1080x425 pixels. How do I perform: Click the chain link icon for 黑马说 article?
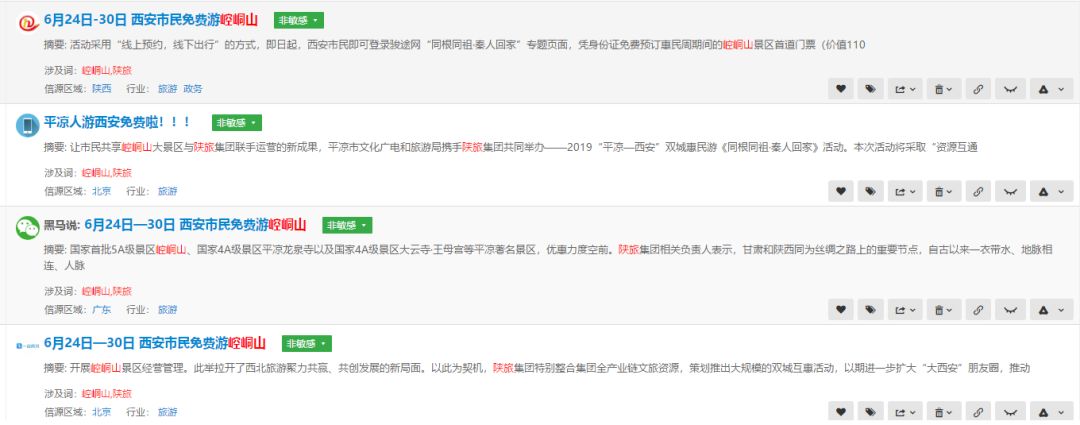(x=978, y=310)
